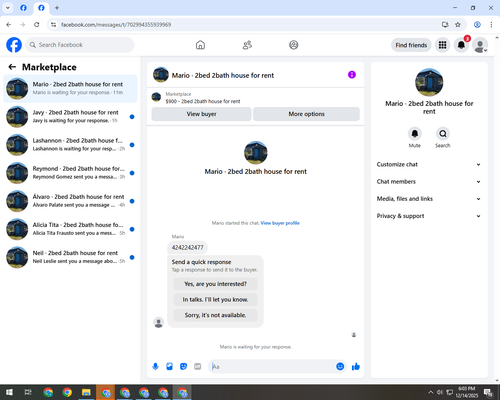Open the Notifications bell
Image resolution: width=500 pixels, height=400 pixels.
[461, 45]
